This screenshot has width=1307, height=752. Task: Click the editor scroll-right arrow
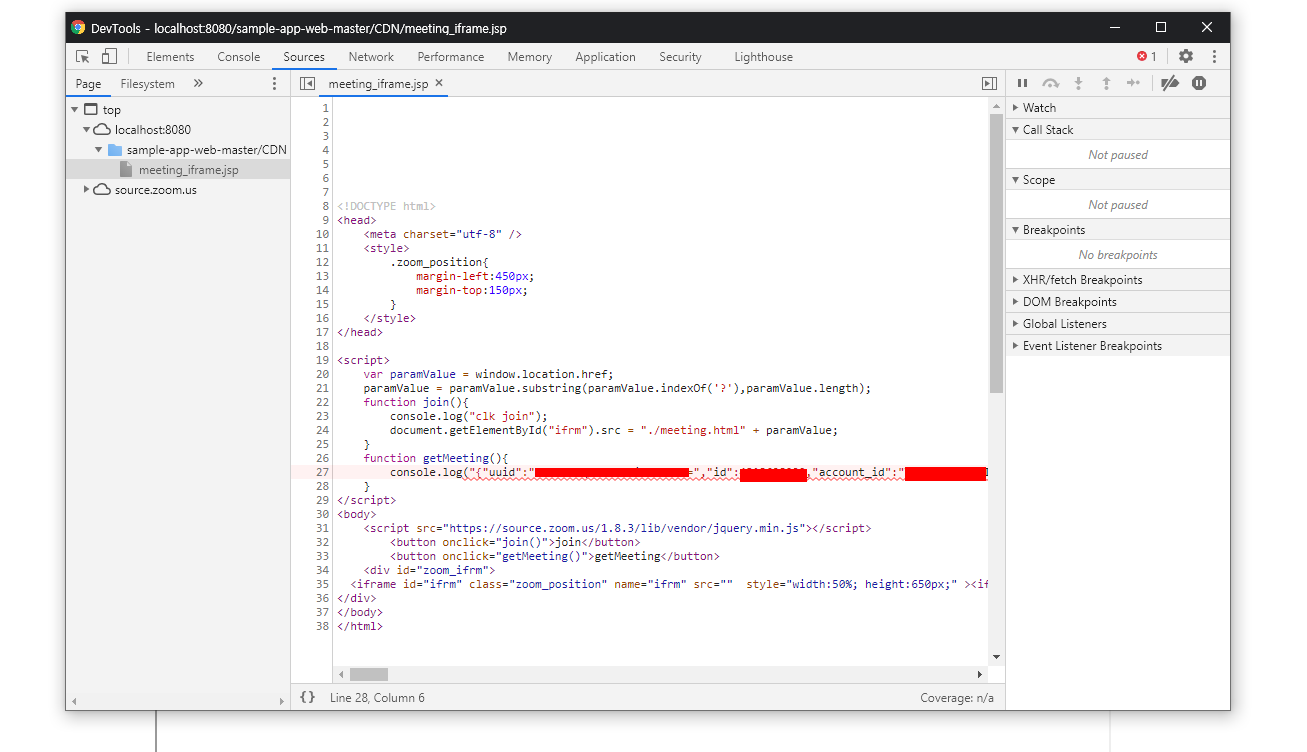point(982,675)
